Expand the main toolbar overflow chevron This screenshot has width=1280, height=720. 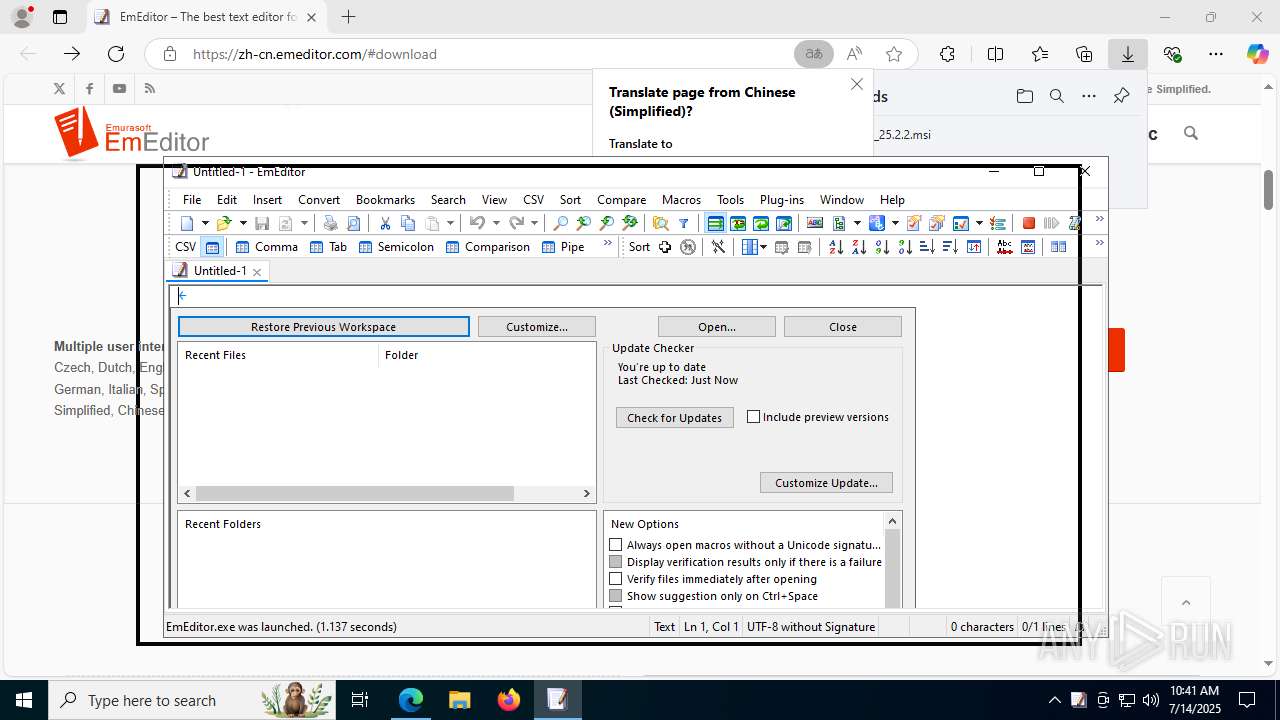(1100, 219)
